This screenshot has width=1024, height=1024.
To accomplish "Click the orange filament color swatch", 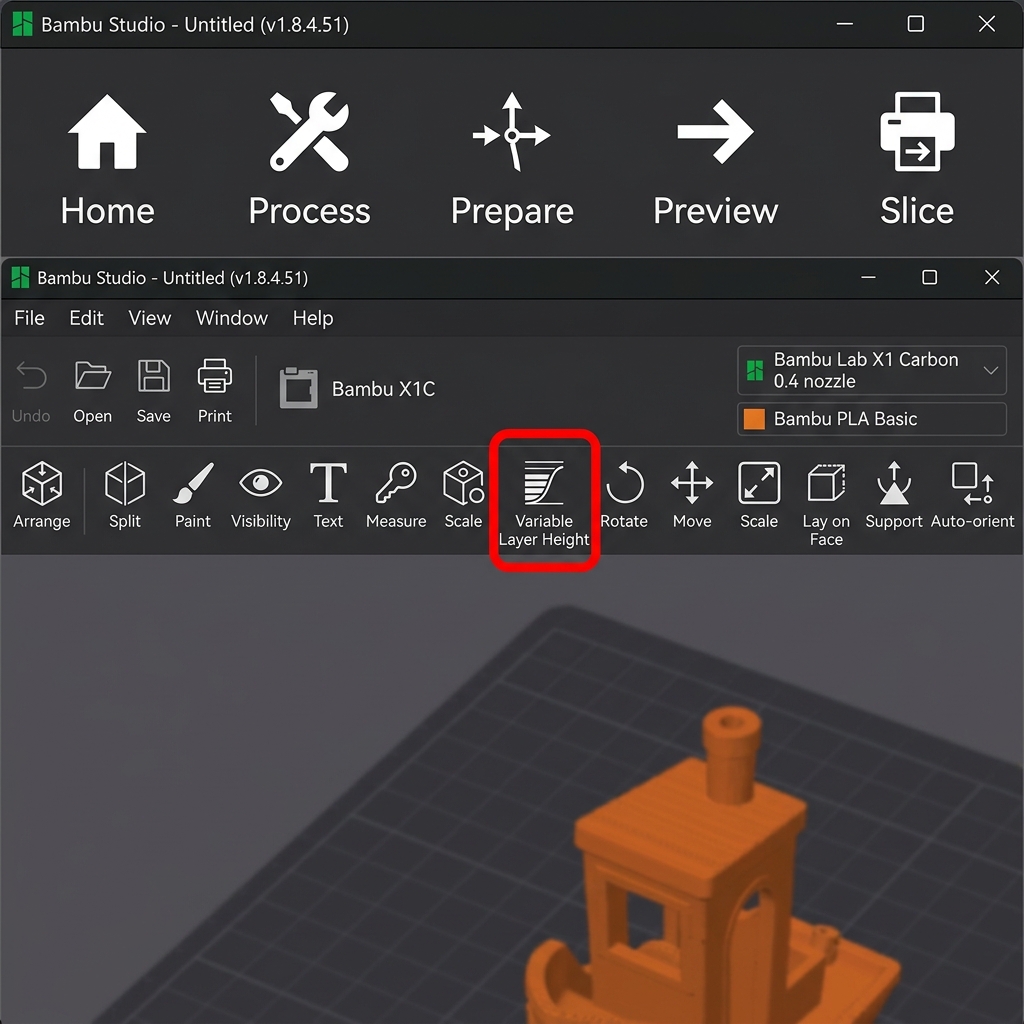I will coord(754,419).
